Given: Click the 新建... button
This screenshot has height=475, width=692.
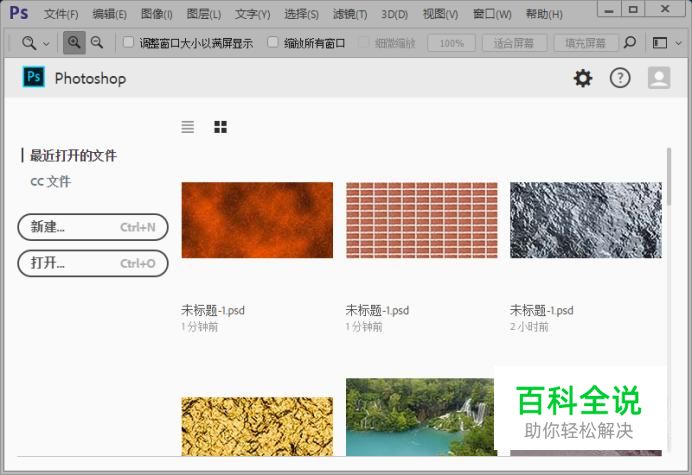Looking at the screenshot, I should (x=93, y=227).
